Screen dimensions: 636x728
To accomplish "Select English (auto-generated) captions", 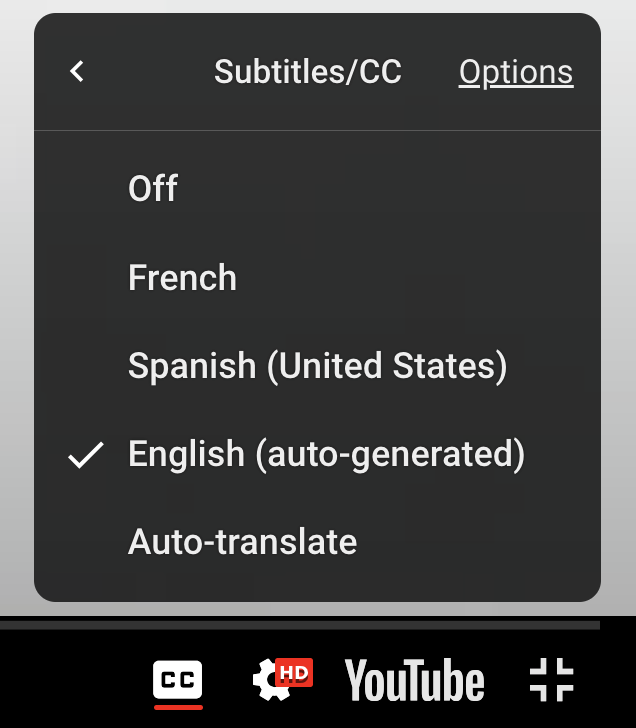I will tap(326, 454).
